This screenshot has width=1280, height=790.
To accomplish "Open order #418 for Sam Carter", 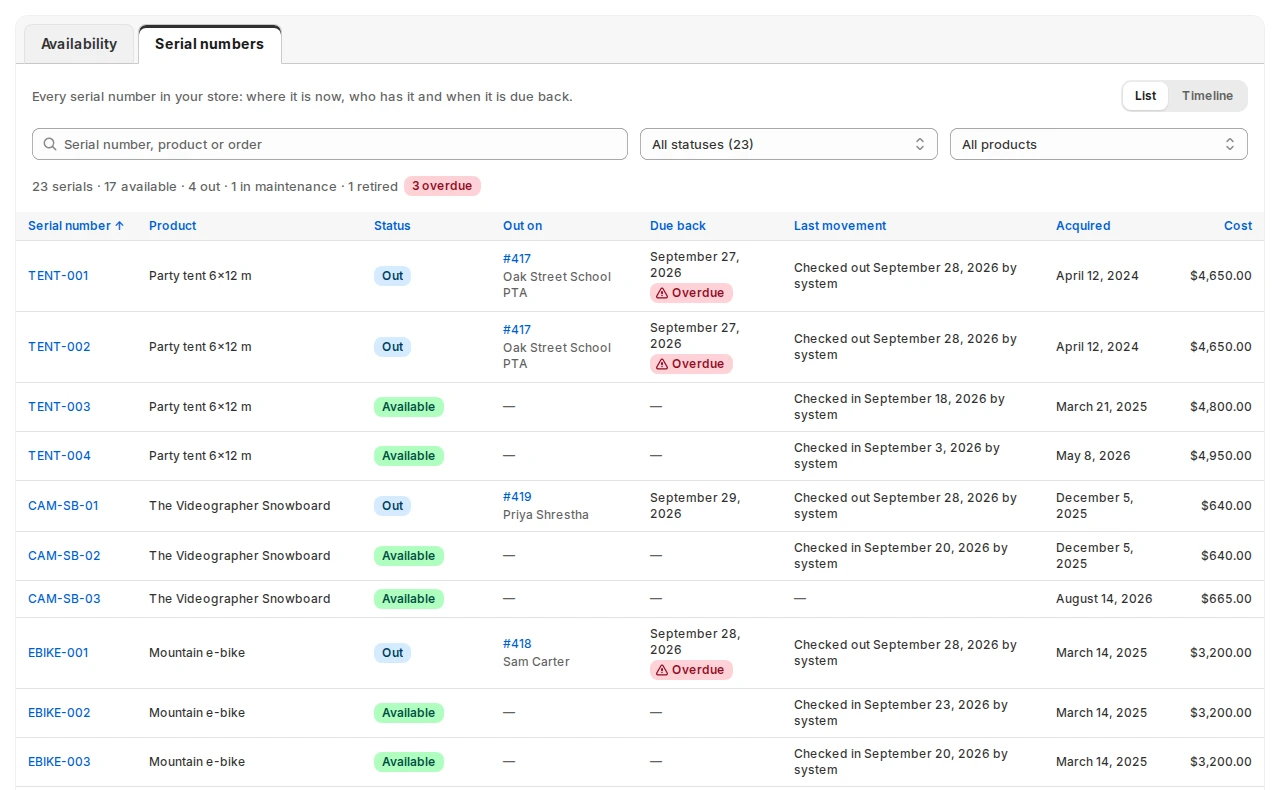I will 517,644.
